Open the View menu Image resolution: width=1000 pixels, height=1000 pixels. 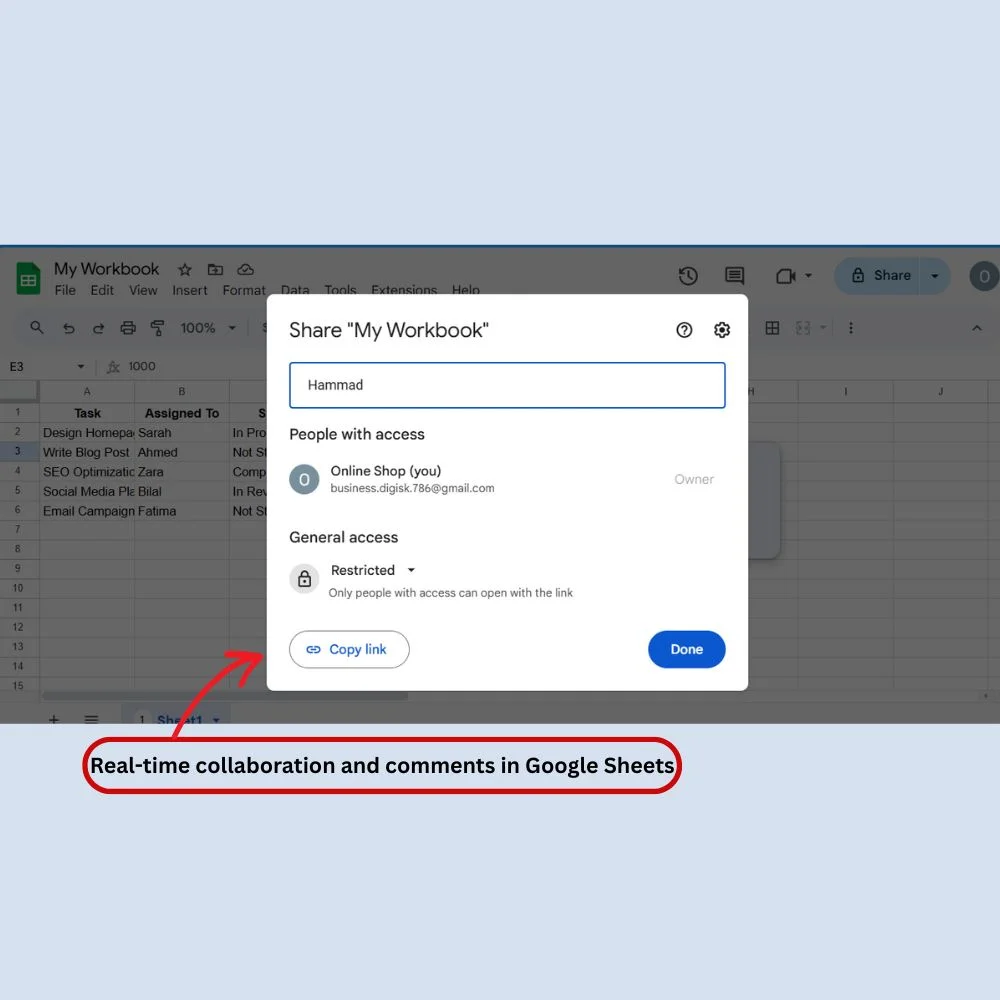pos(143,290)
